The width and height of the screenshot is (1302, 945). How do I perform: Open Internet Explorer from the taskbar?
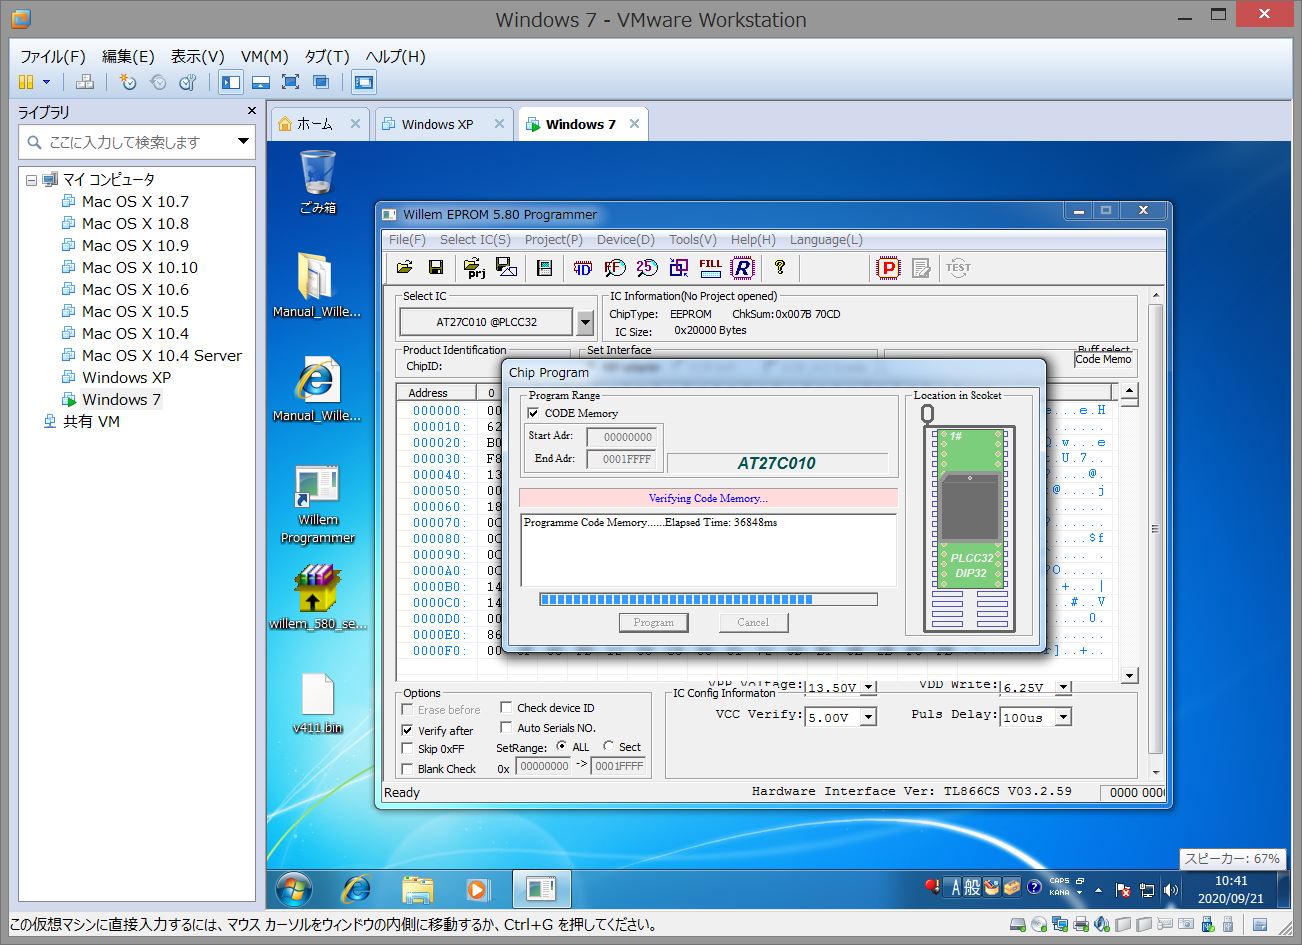[356, 888]
